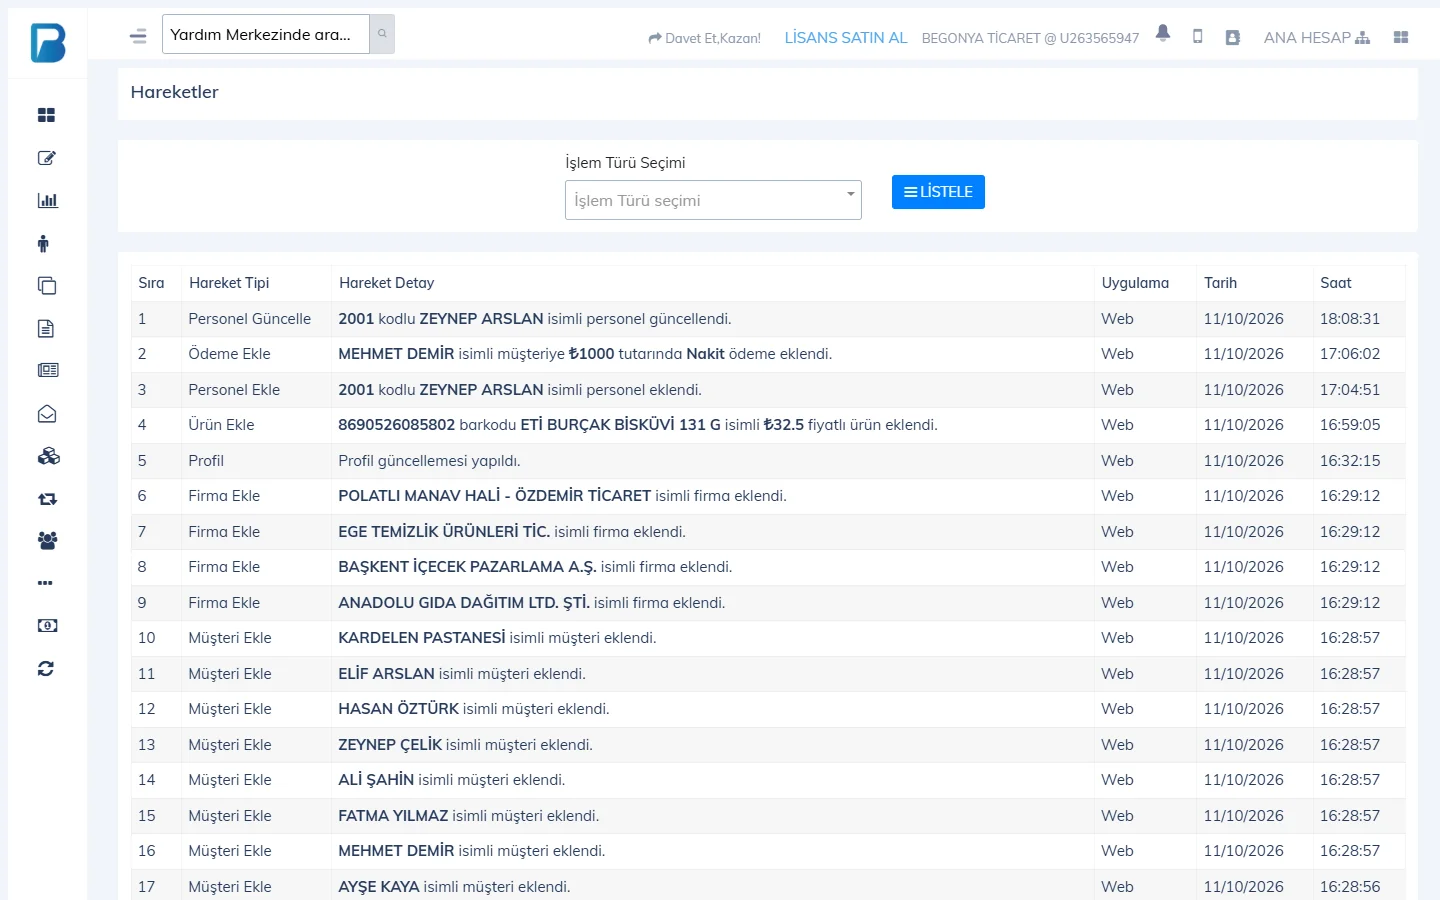The width and height of the screenshot is (1440, 900).
Task: Click the mobile phone icon in header
Action: 1197,36
